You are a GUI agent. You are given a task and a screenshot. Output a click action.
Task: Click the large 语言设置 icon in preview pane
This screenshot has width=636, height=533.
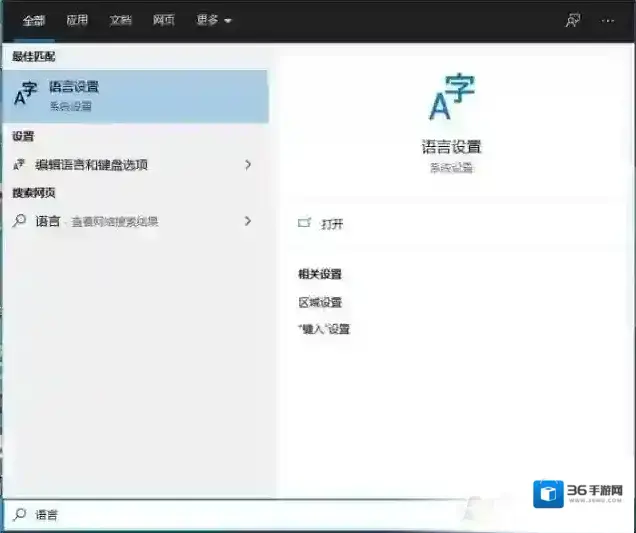[x=451, y=97]
